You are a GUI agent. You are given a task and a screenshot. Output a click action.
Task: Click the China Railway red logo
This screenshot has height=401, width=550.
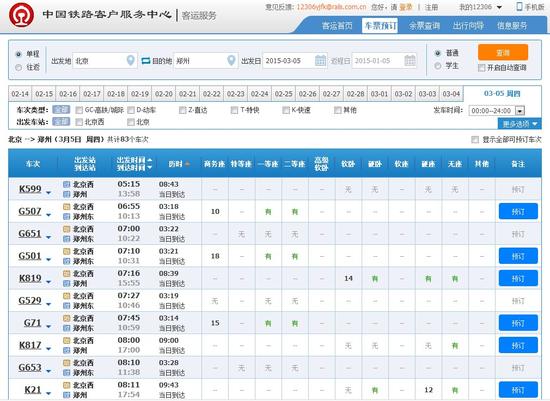(x=21, y=15)
